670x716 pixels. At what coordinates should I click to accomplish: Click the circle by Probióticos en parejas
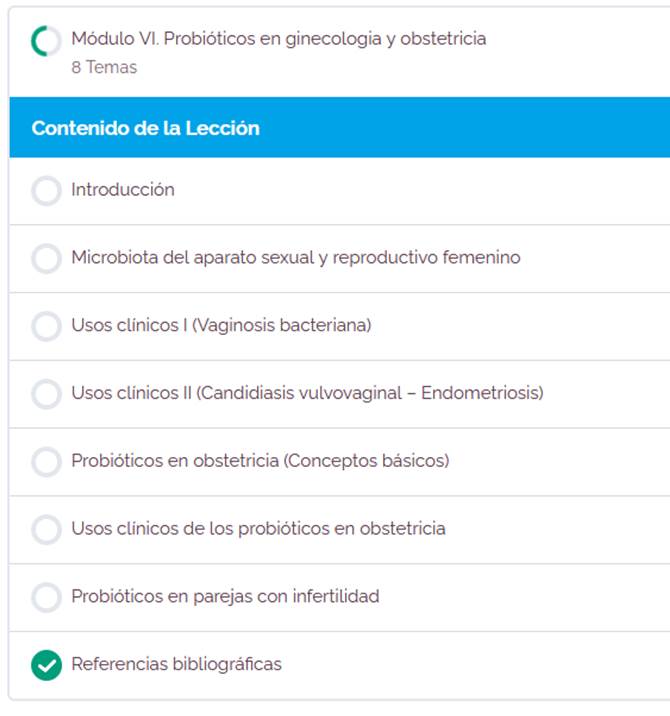(x=46, y=598)
